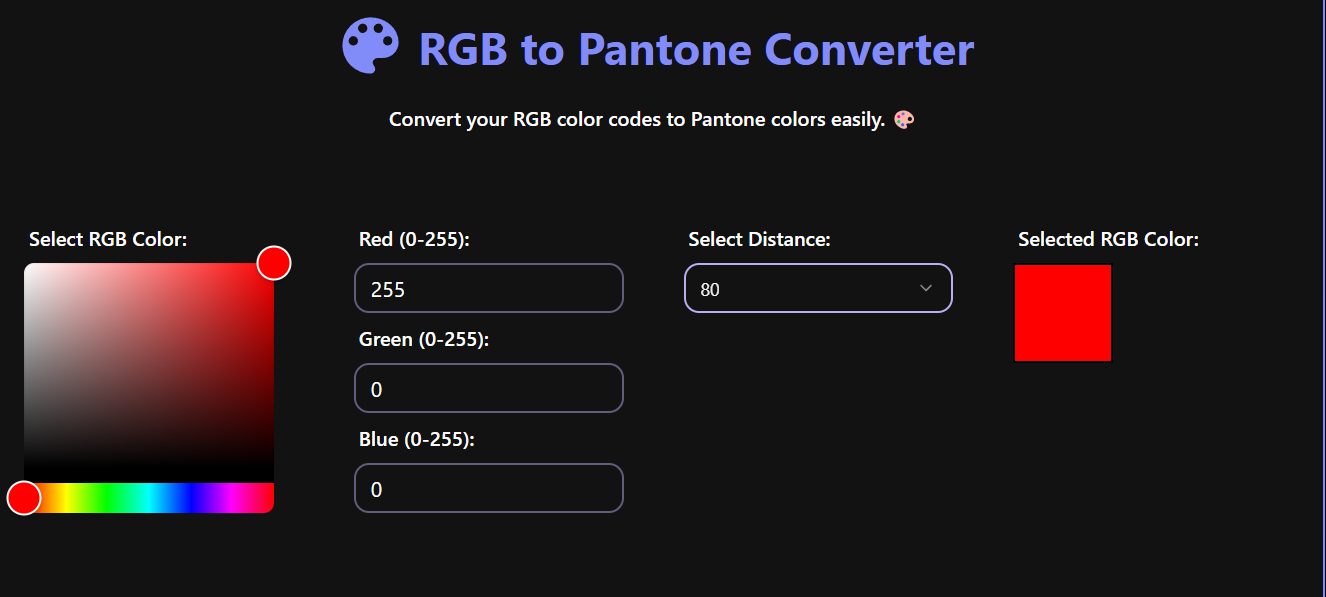Image resolution: width=1326 pixels, height=597 pixels.
Task: Click the Selected RGB Color swatch
Action: 1062,312
